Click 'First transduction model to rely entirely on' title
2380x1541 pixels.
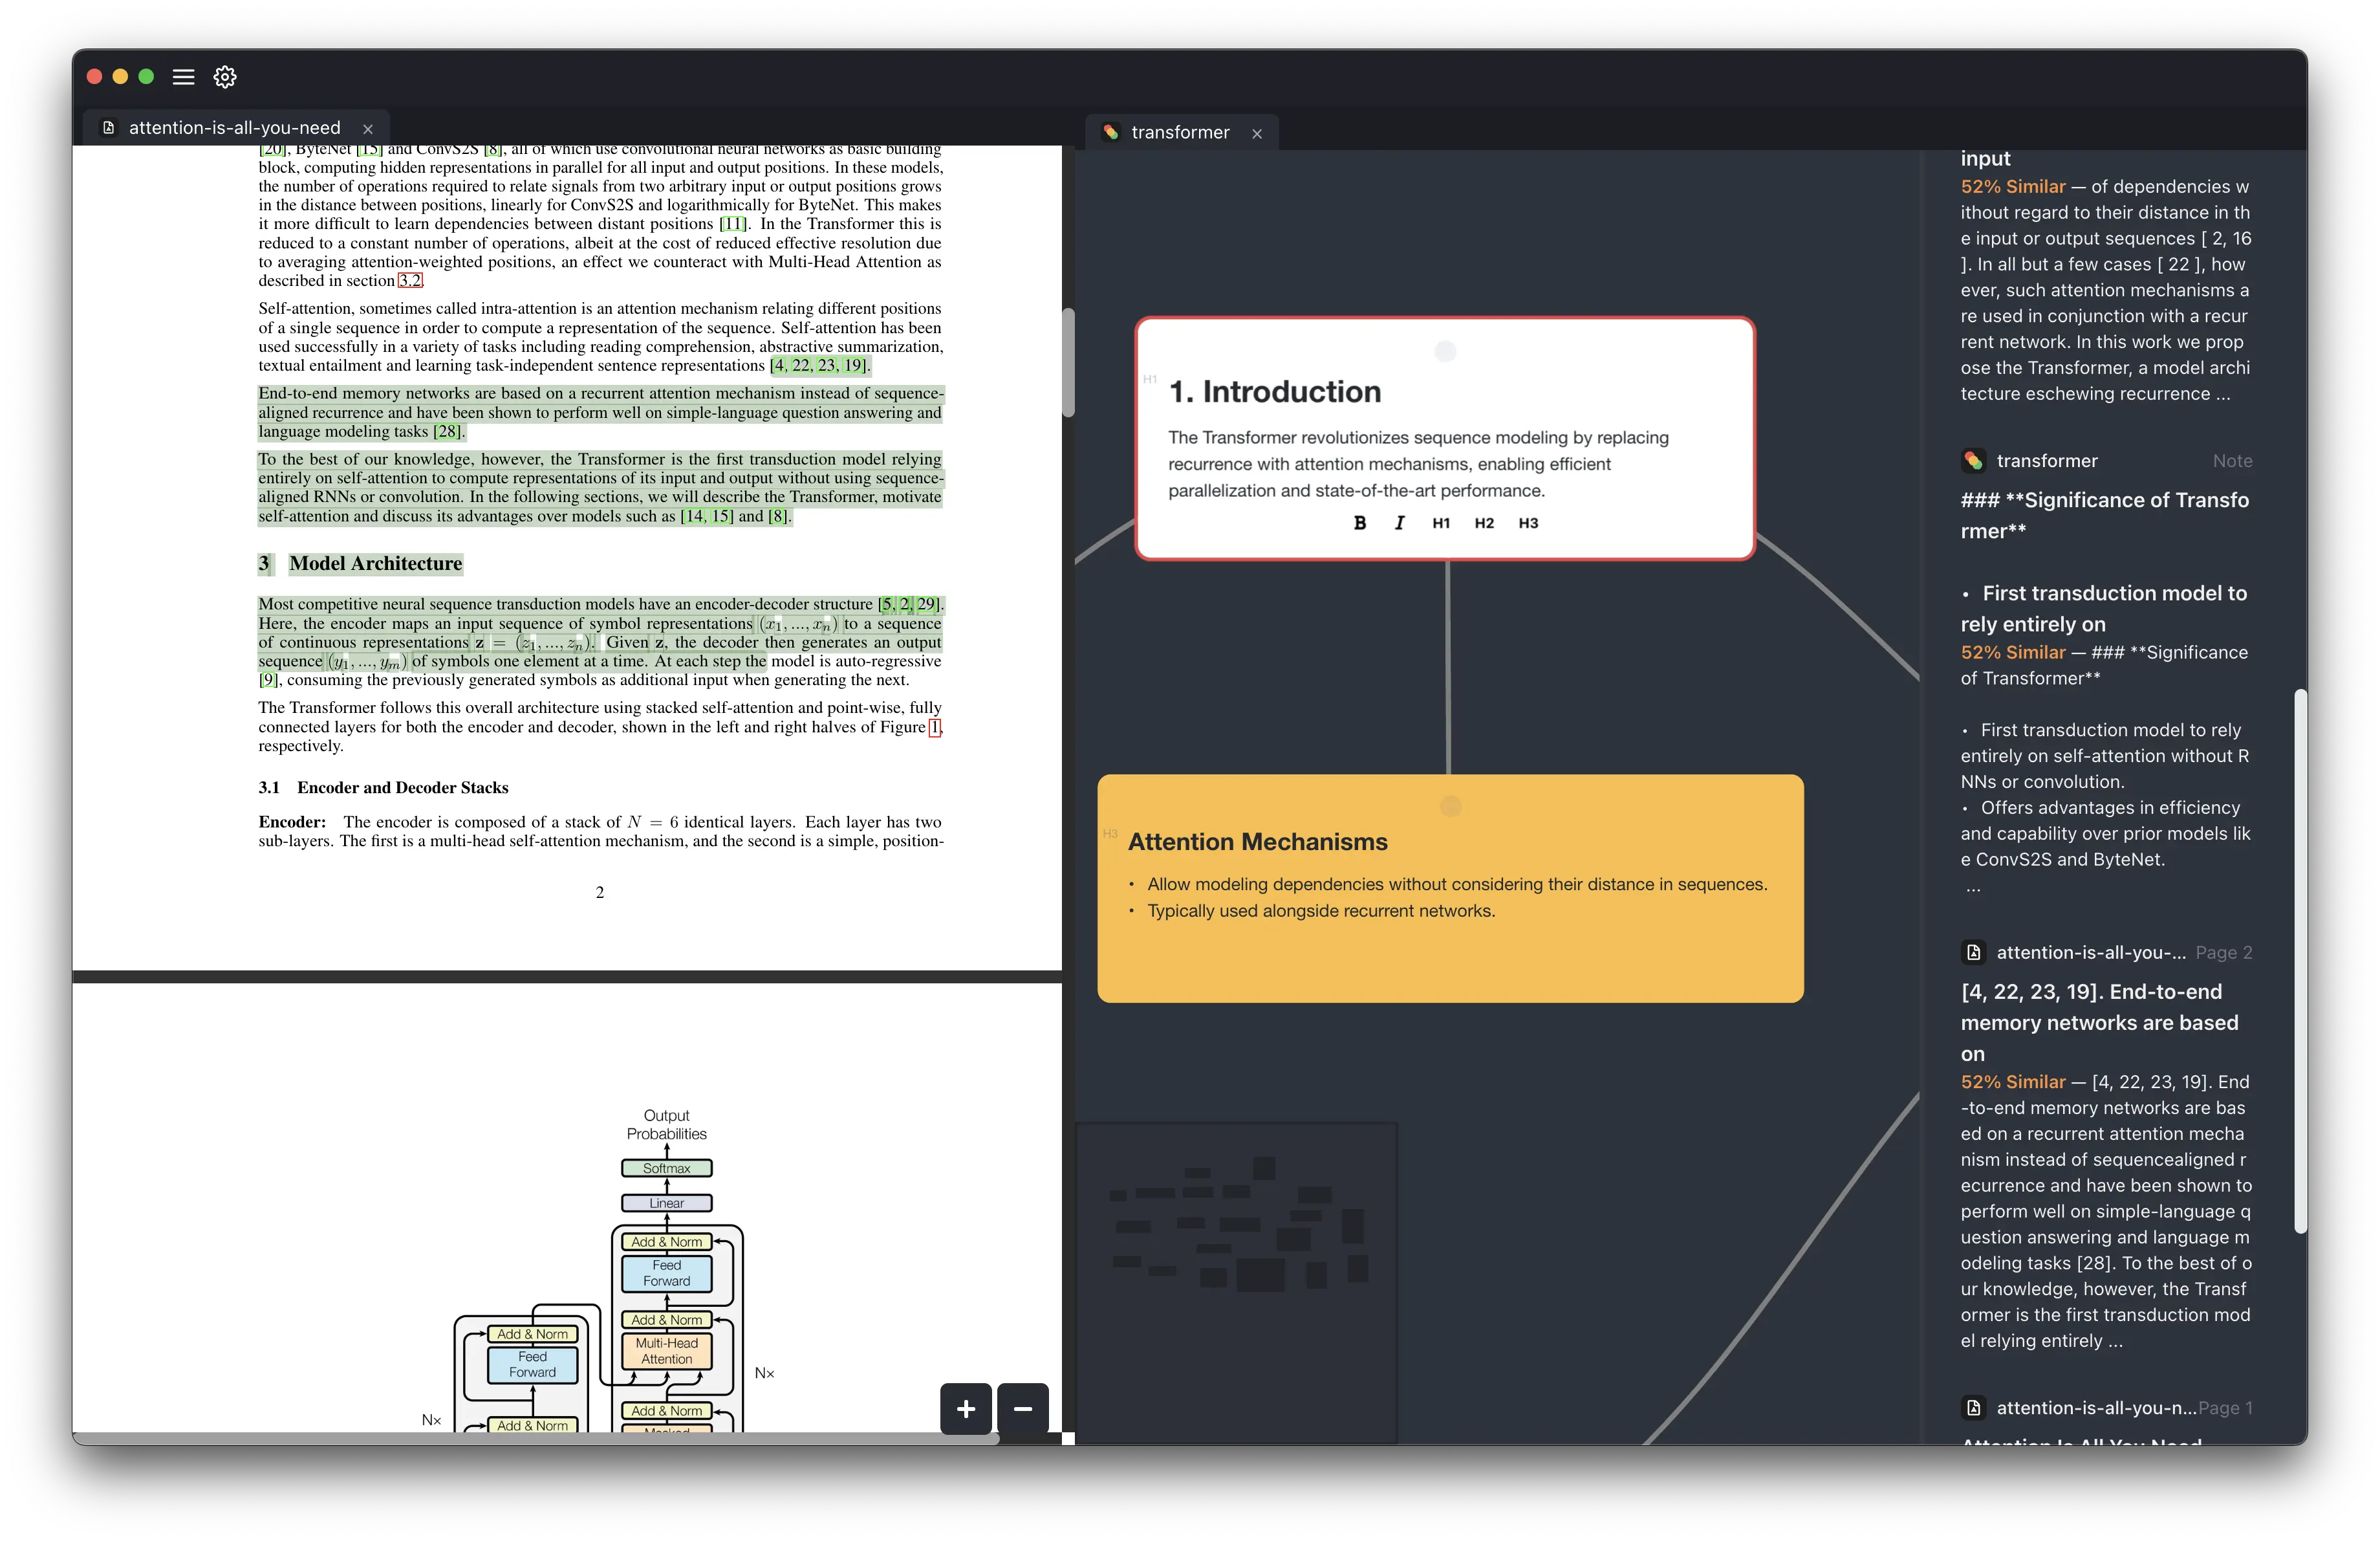click(2104, 609)
